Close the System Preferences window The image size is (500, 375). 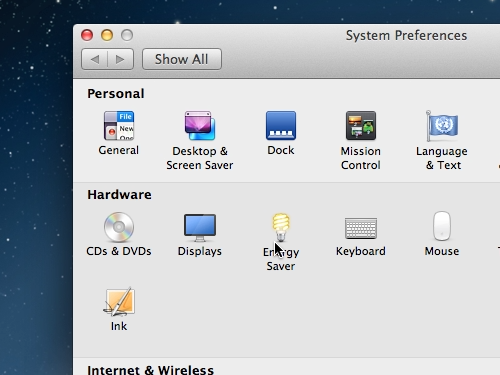[x=87, y=35]
